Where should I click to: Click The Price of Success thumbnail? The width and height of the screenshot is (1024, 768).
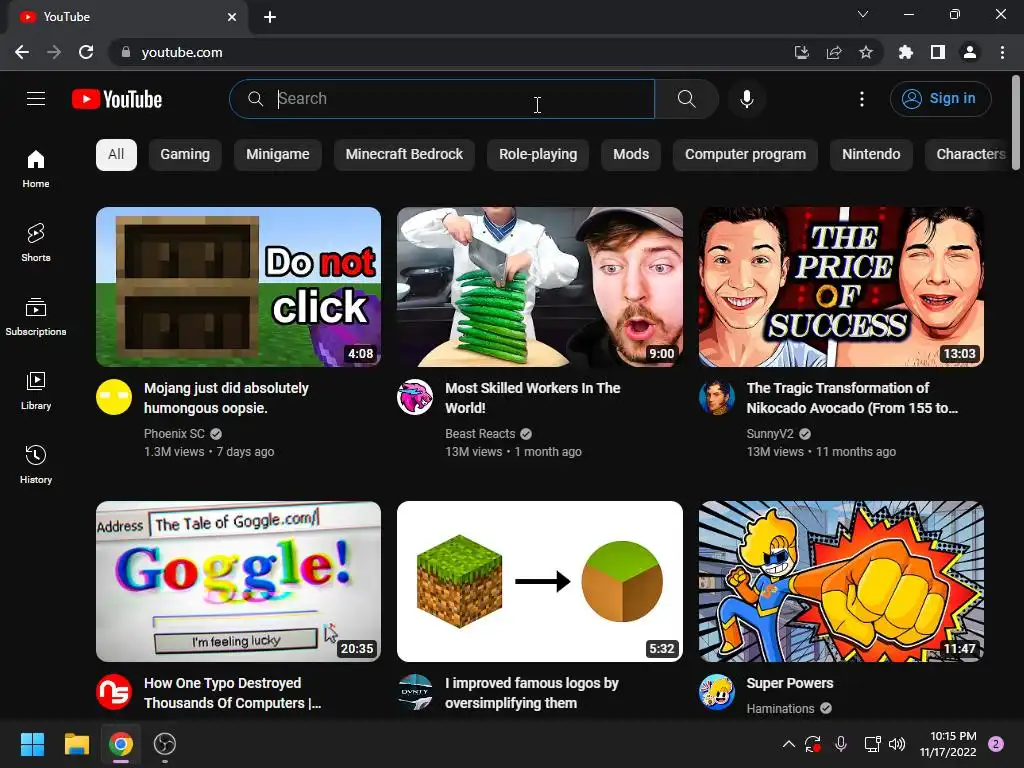pyautogui.click(x=841, y=287)
